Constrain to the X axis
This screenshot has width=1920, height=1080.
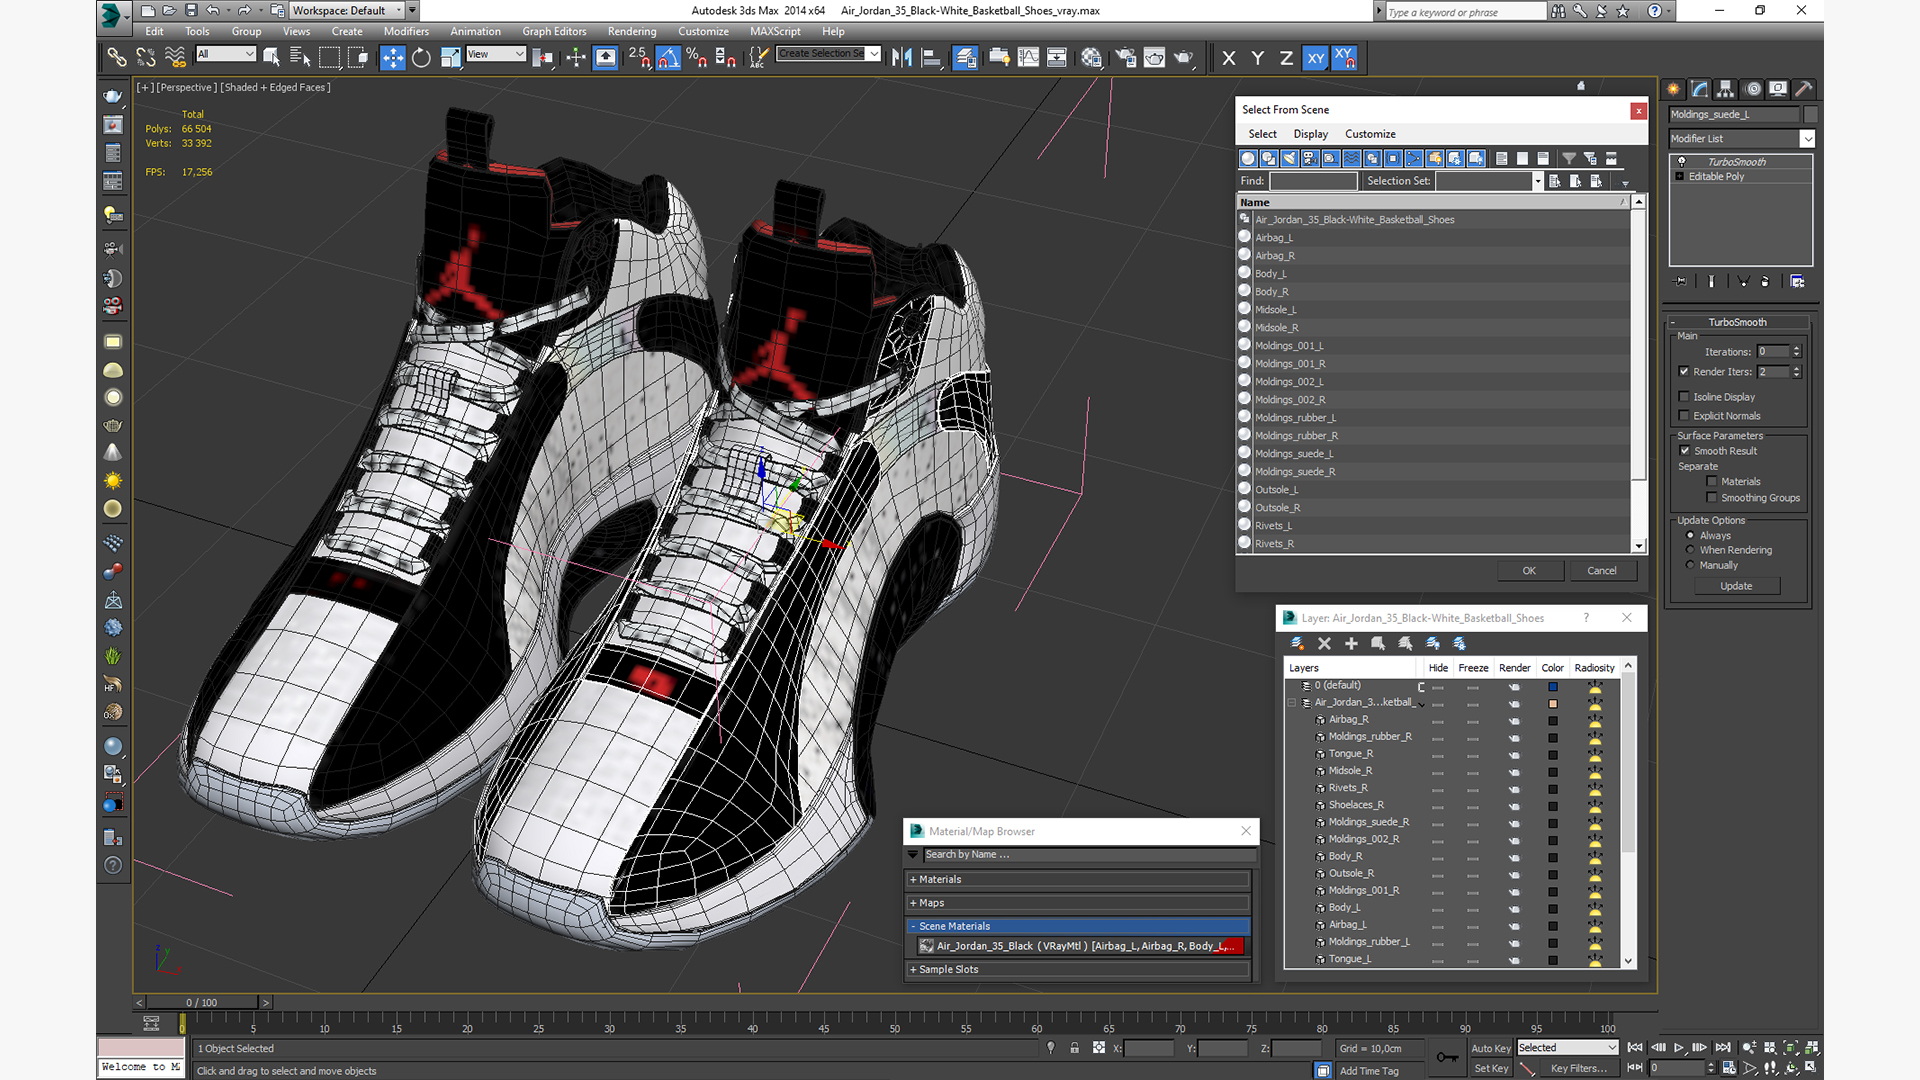pos(1229,58)
